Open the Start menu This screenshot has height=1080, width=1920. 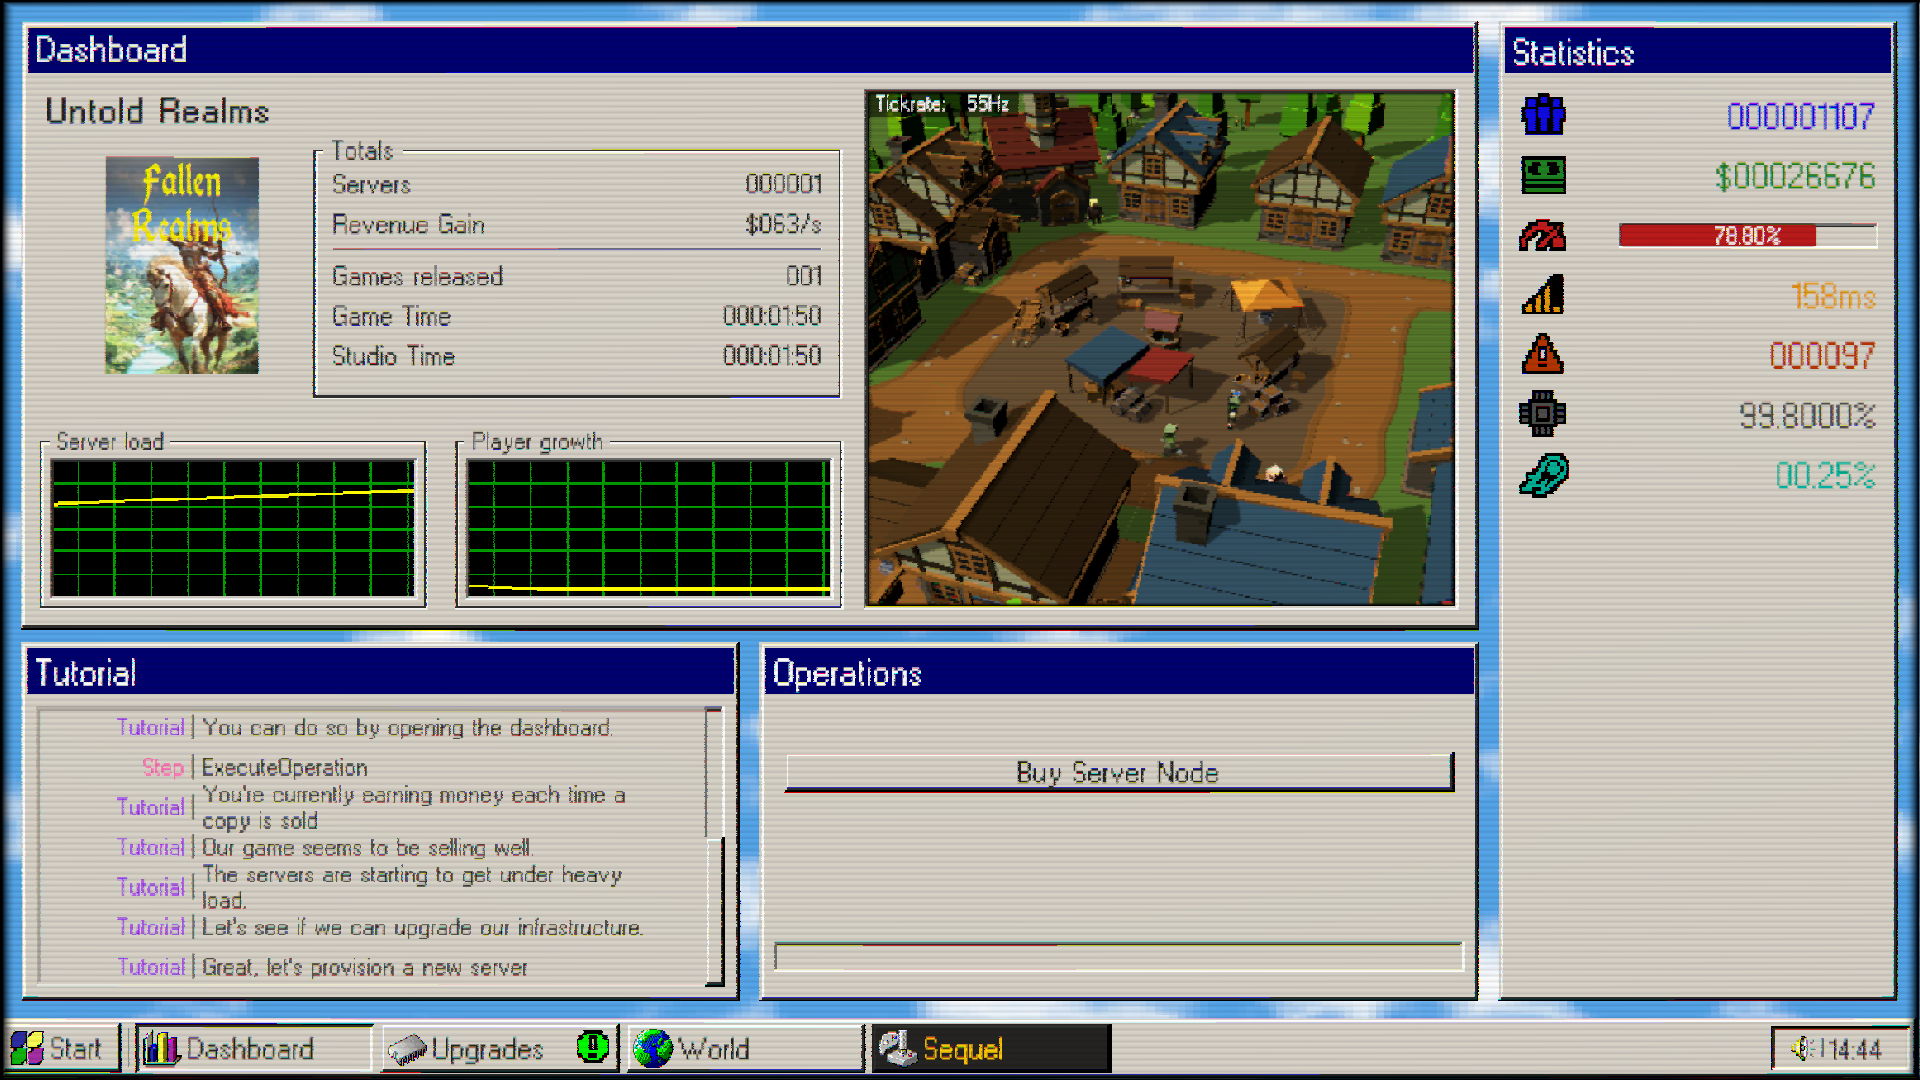[60, 1048]
